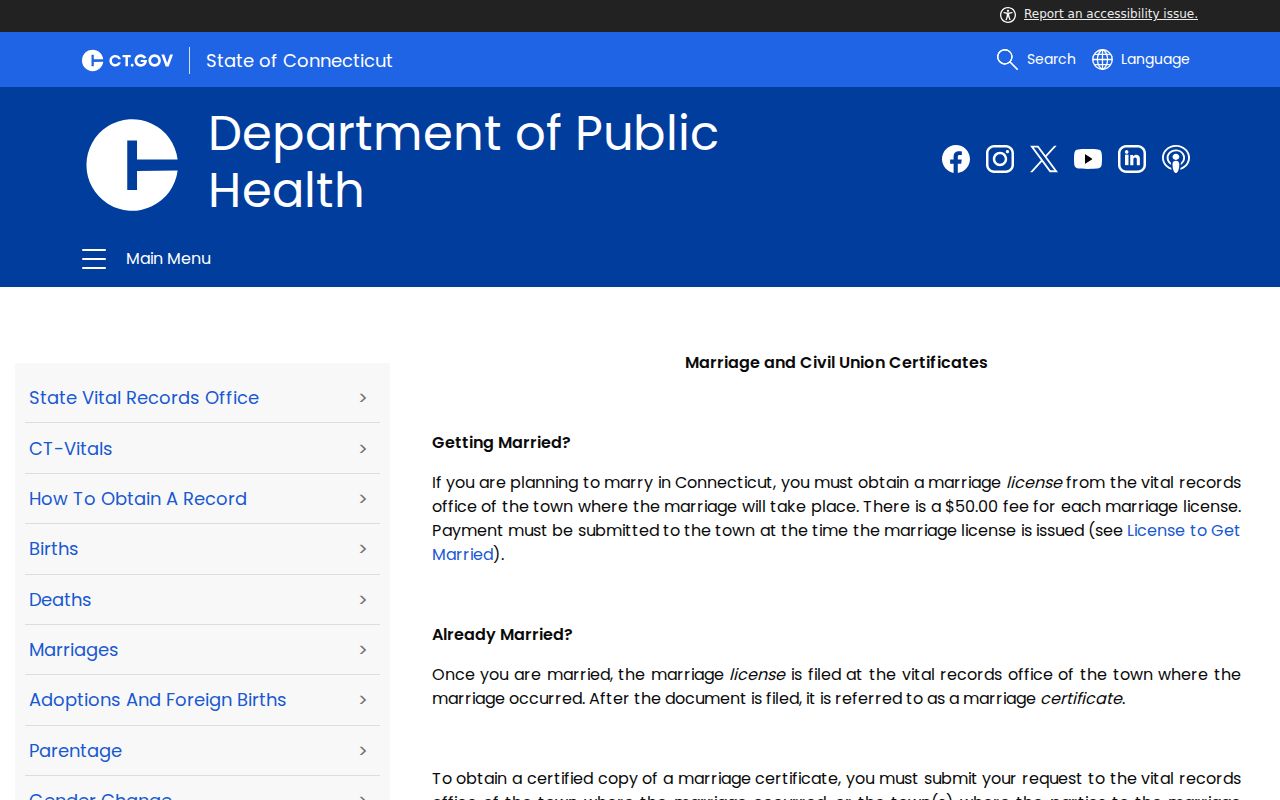1280x800 pixels.
Task: Click the accessibility figure icon
Action: coord(1008,14)
